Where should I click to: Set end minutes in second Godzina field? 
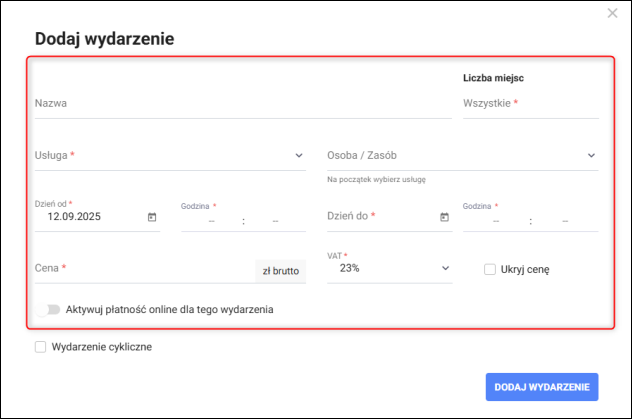[x=564, y=220]
